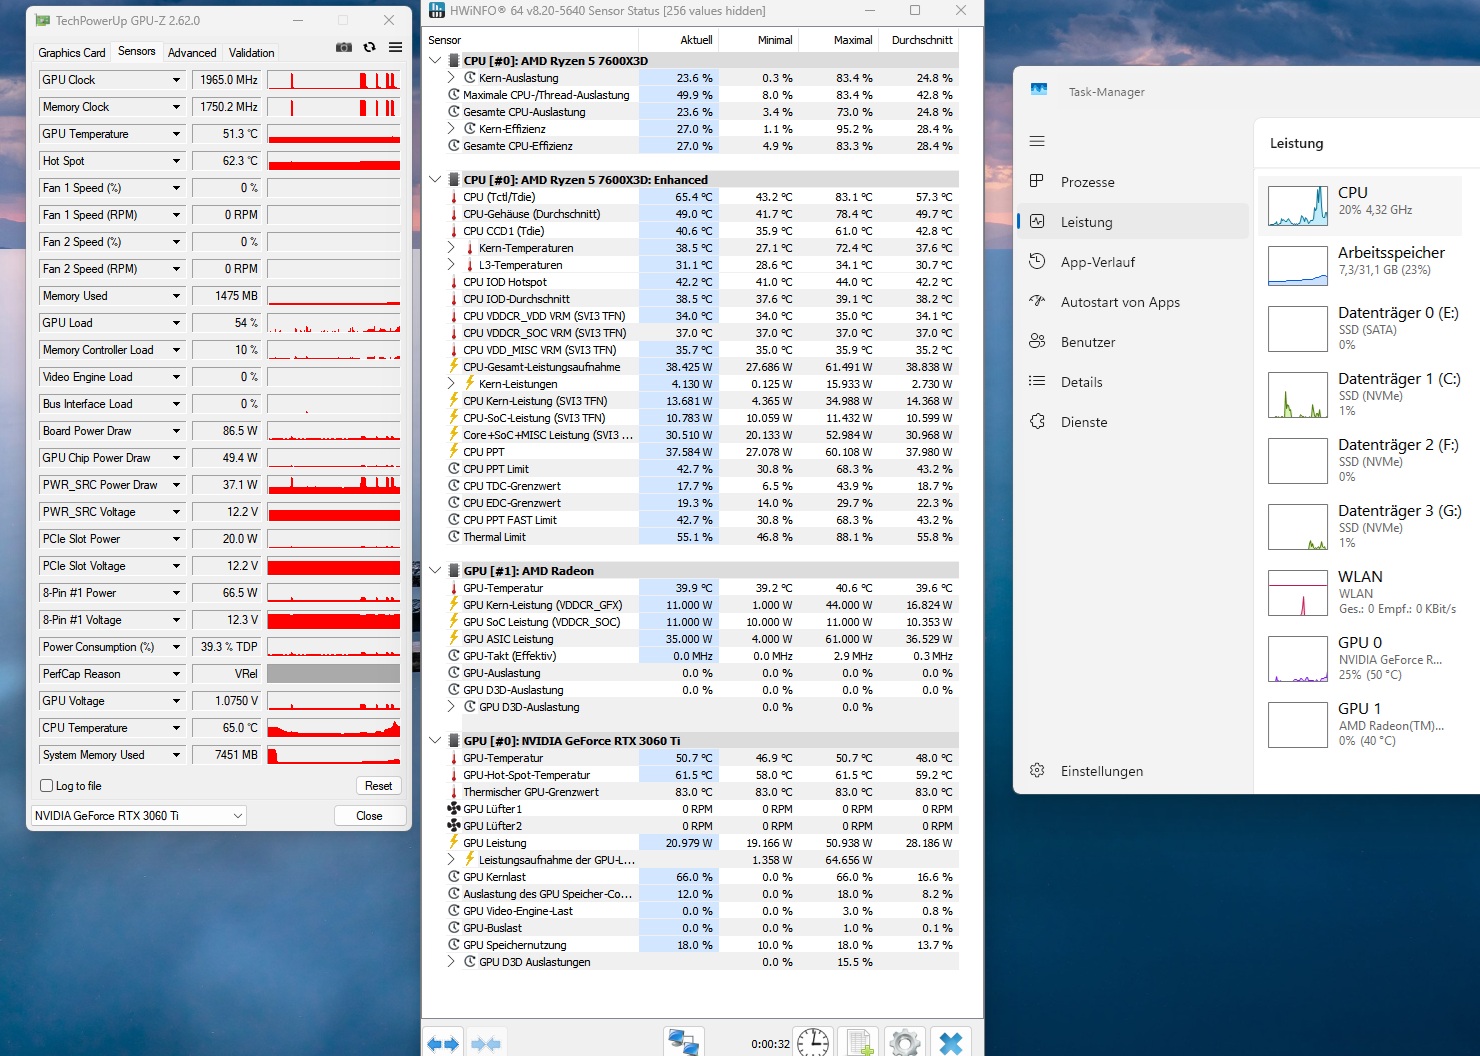Click the GPU-Hot-Spot-Temperatur row
1480x1056 pixels.
[x=703, y=775]
